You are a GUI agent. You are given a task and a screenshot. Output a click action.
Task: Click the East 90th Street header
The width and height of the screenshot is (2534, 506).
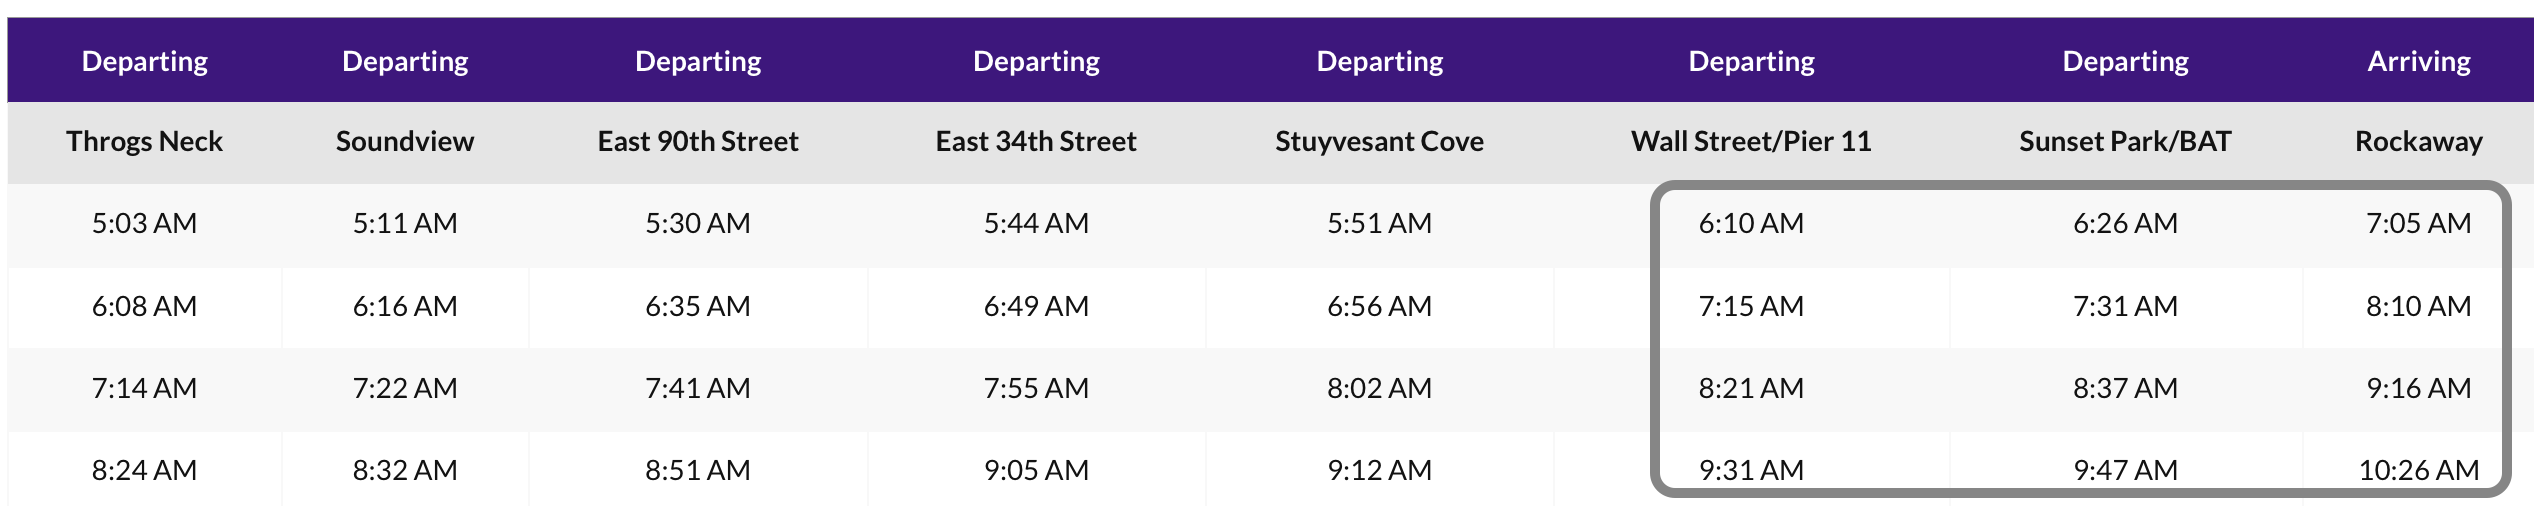(x=698, y=142)
